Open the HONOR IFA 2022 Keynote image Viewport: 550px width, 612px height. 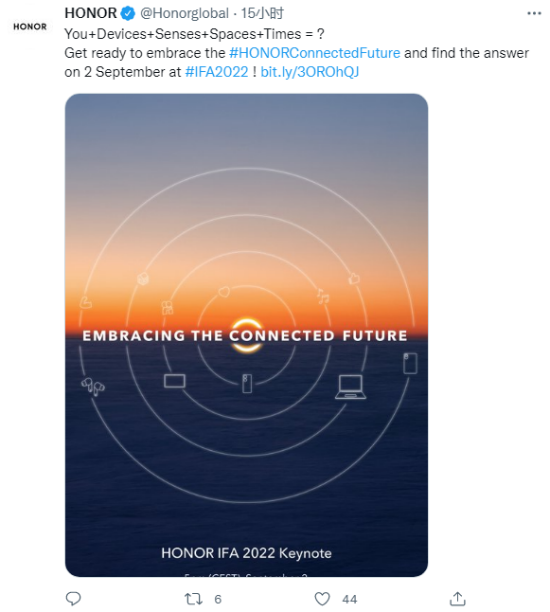coord(246,335)
